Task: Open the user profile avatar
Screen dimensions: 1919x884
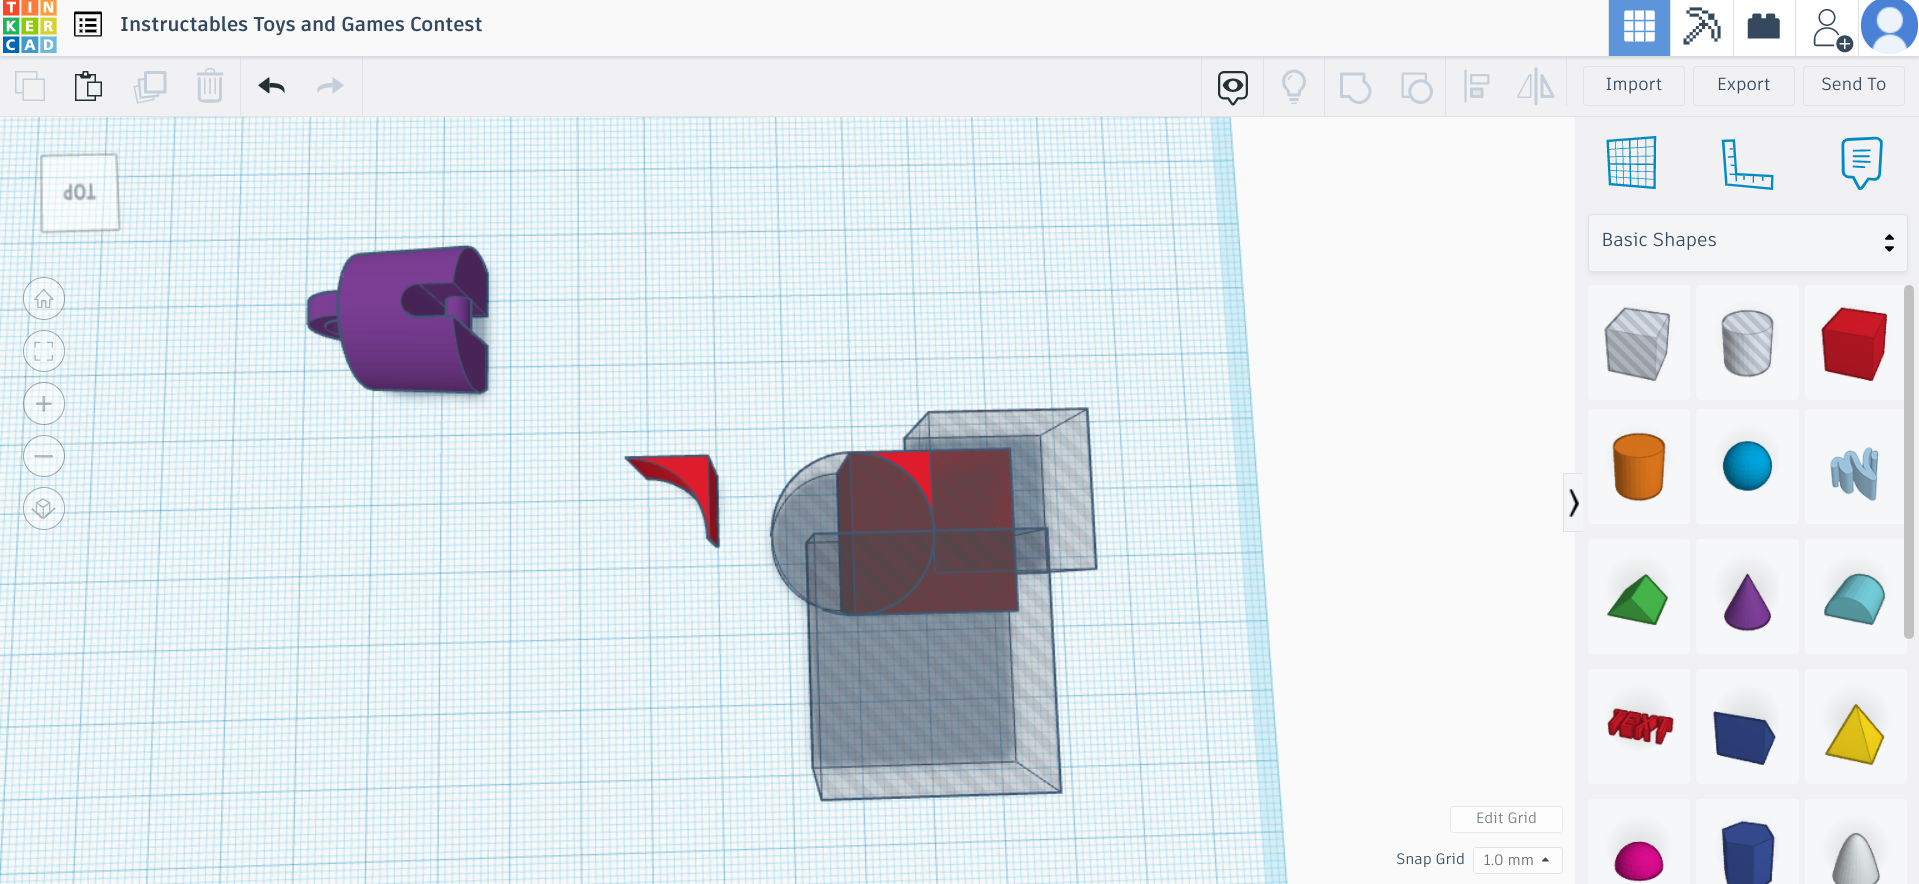Action: pos(1889,26)
